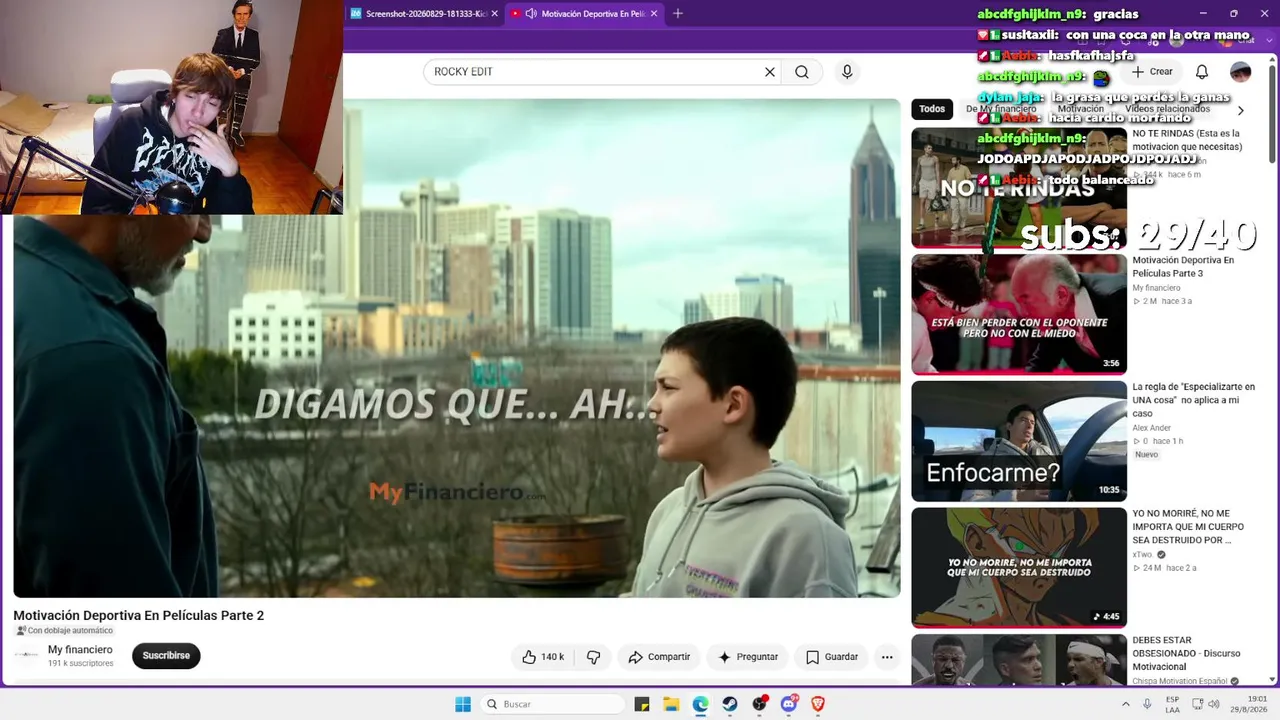Click the taskbar microphone tray icon

coord(1147,704)
